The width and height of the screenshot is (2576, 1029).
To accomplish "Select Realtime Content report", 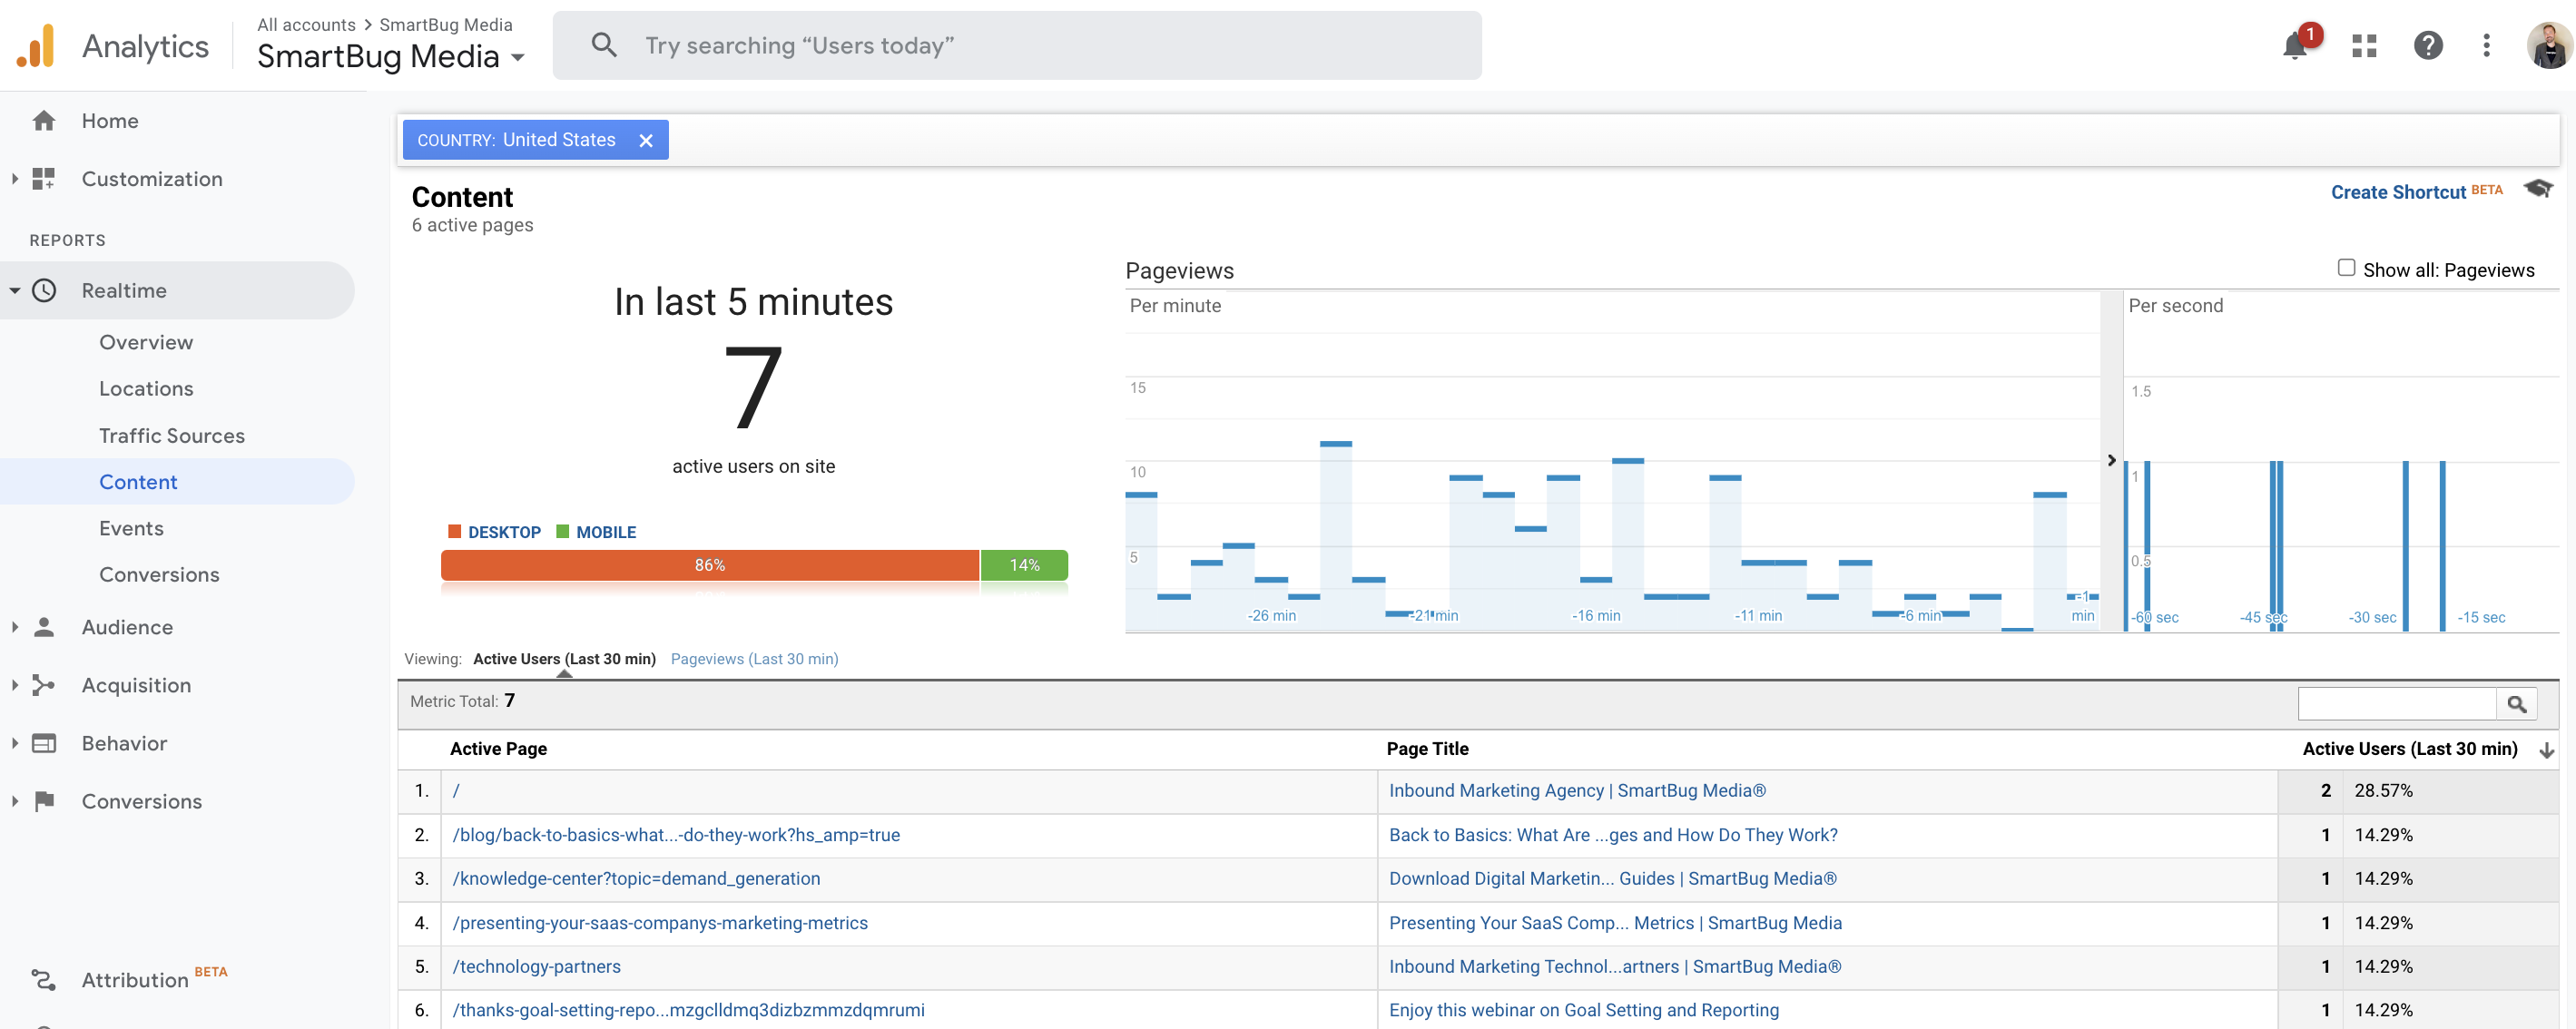I will [138, 482].
